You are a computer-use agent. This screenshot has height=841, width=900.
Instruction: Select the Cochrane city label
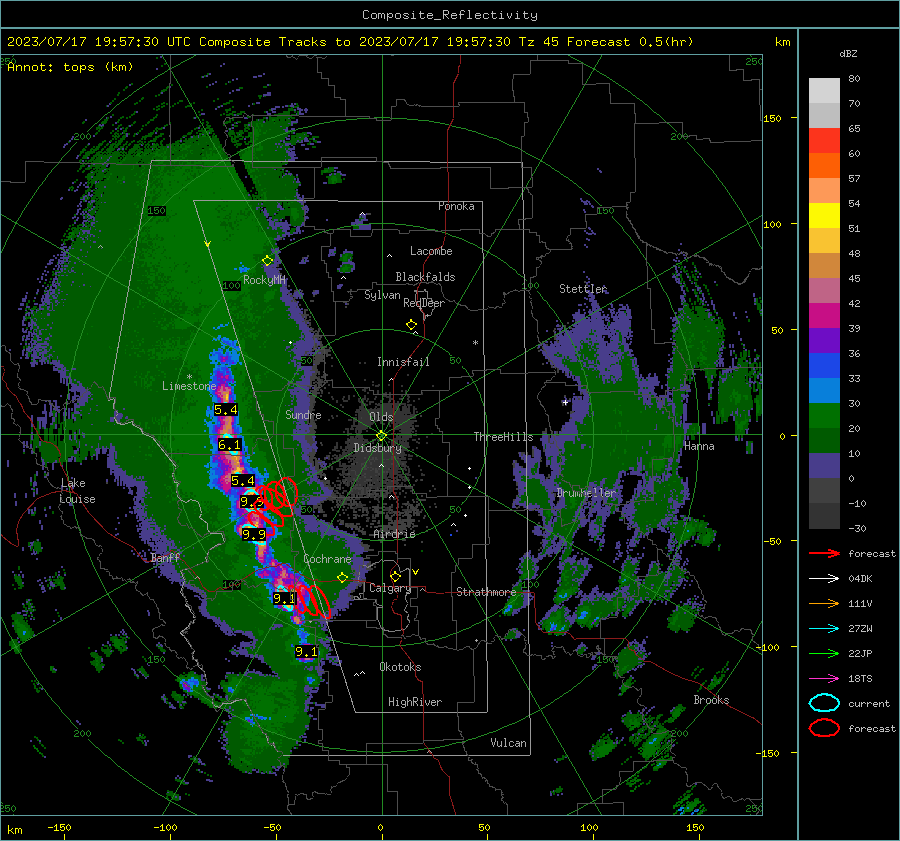point(327,559)
